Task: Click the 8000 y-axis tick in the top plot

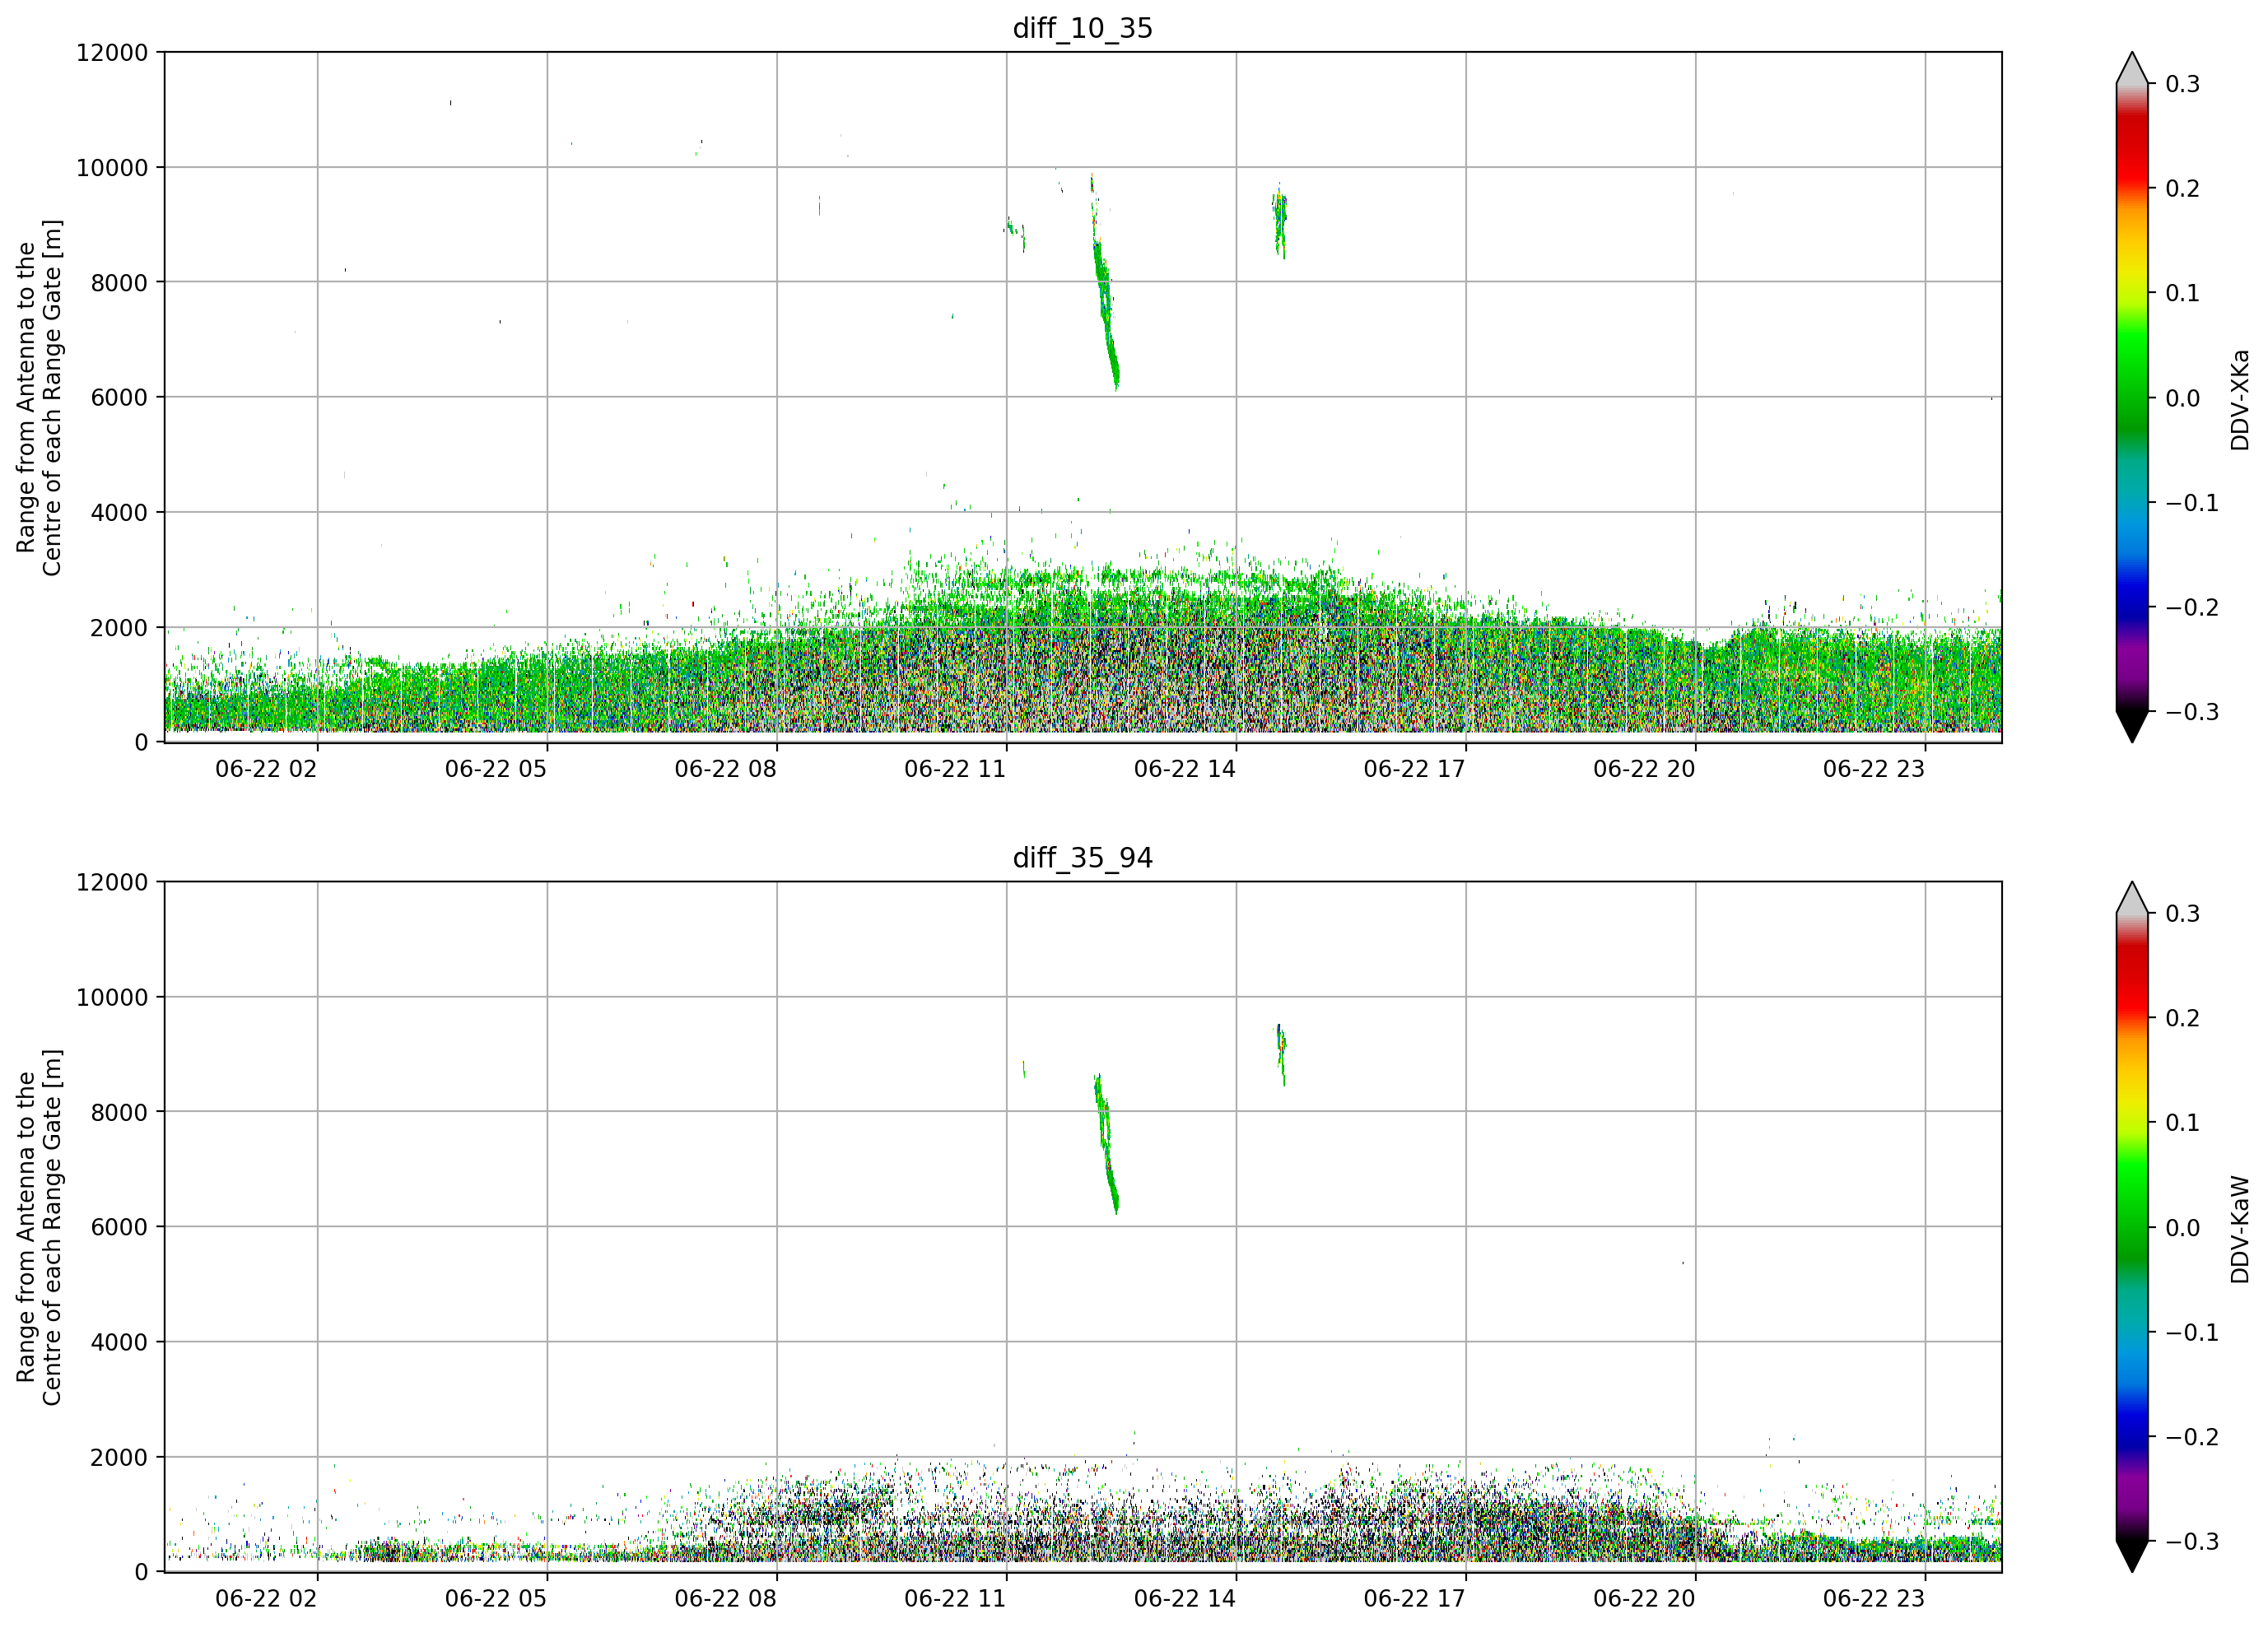Action: [119, 283]
